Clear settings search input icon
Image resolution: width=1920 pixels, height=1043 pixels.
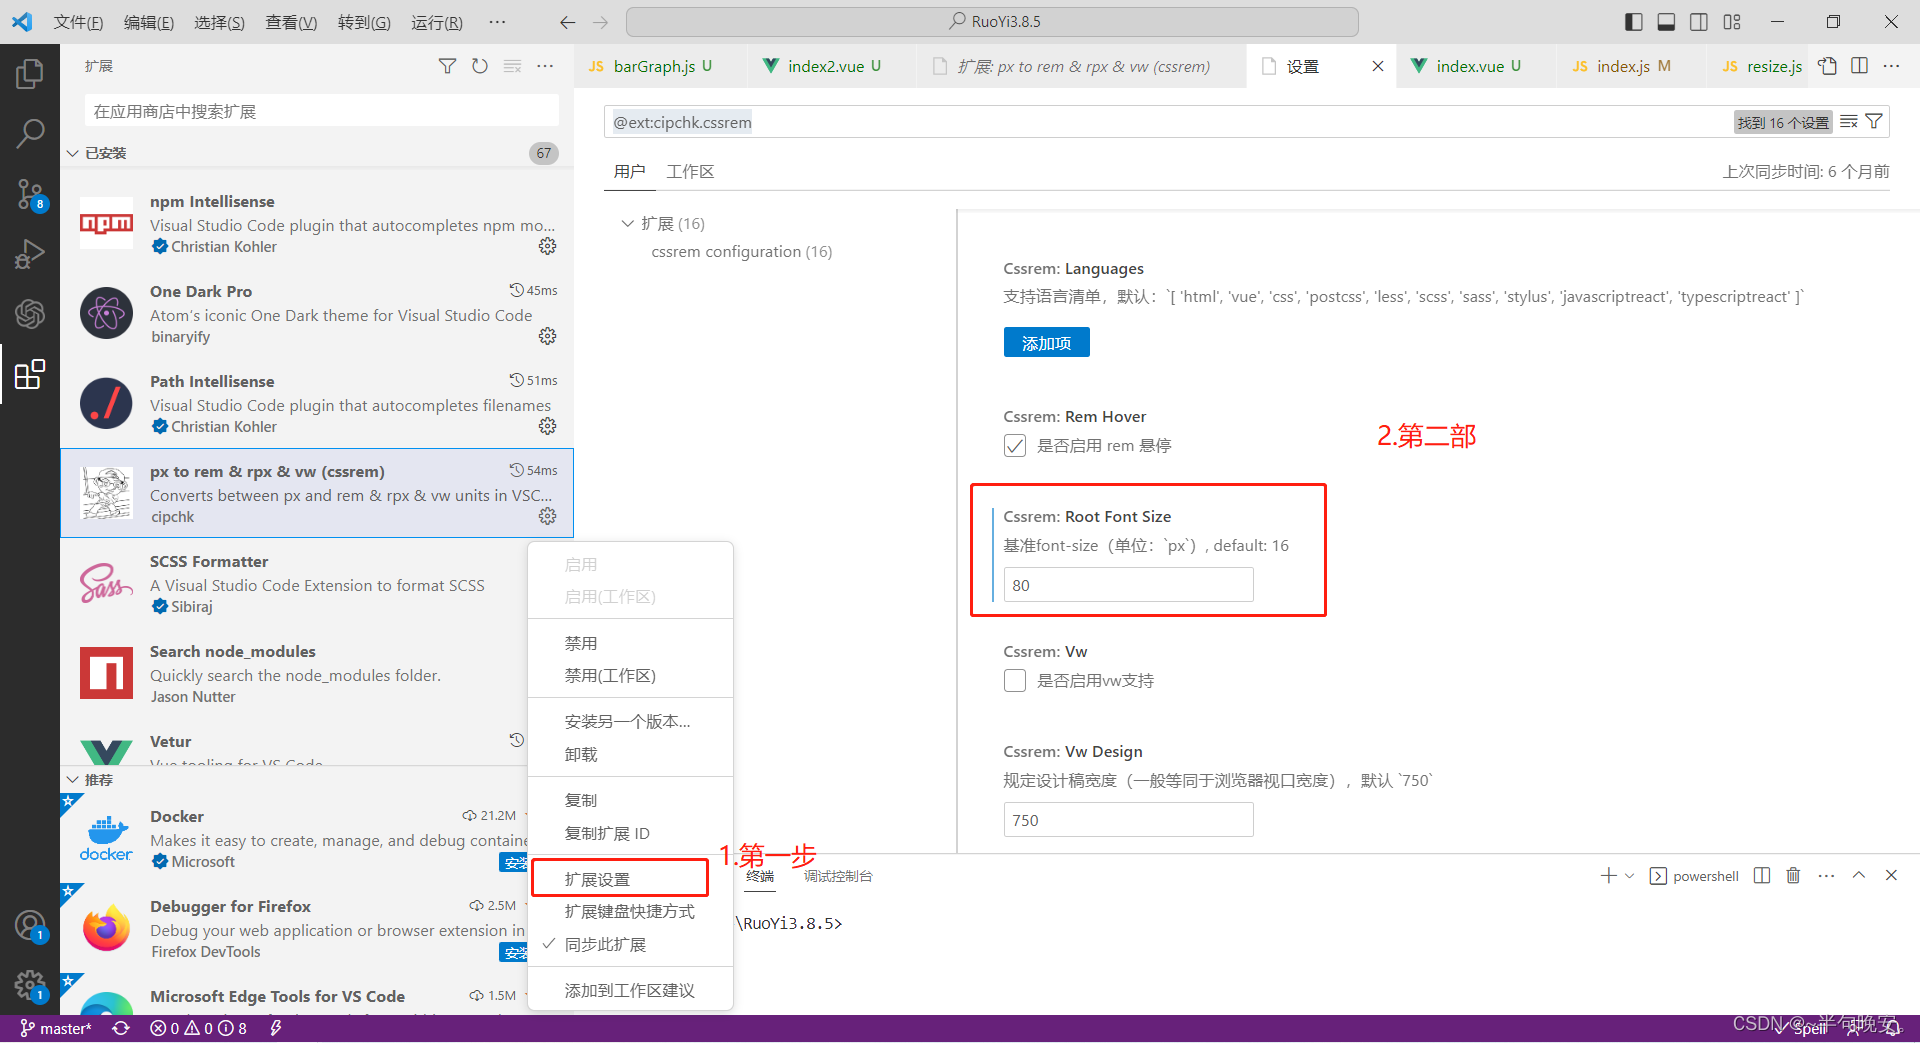coord(1849,122)
